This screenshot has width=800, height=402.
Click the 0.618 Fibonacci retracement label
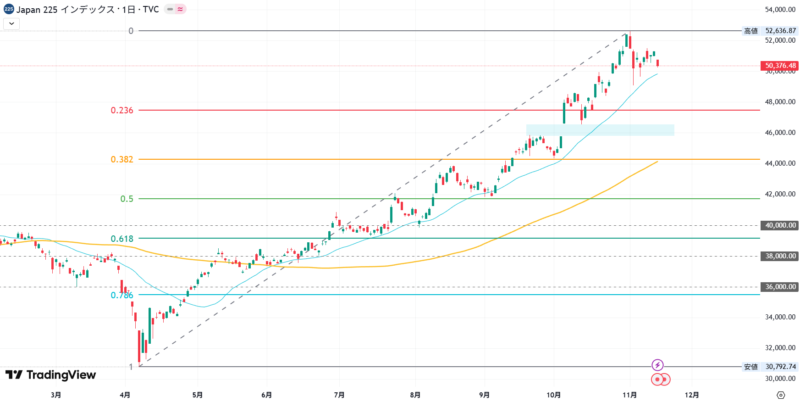click(x=122, y=239)
